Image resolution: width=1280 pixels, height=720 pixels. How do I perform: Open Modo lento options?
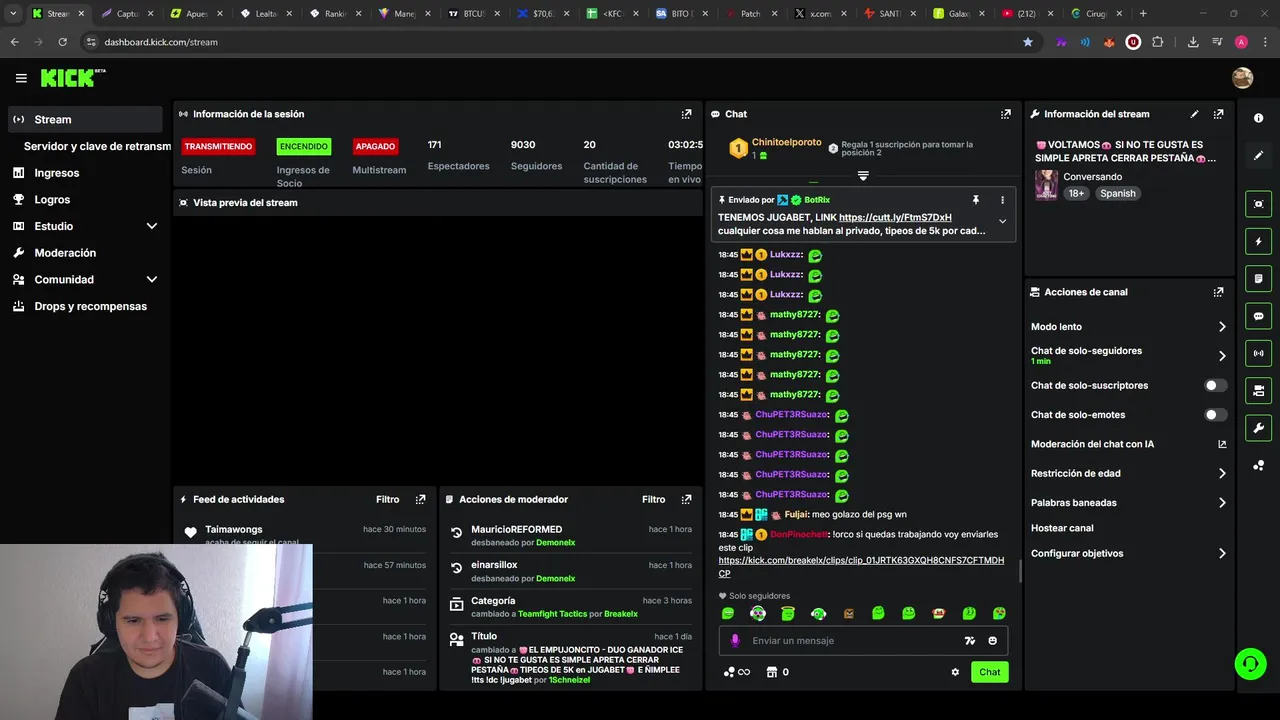[1128, 327]
